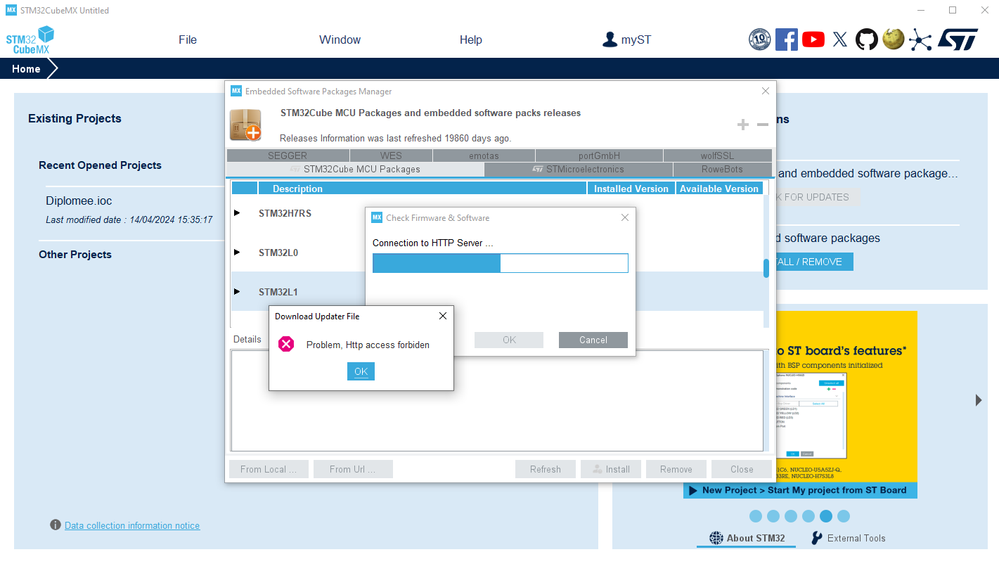Switch to the About STM32 tab
Image resolution: width=999 pixels, height=562 pixels.
pyautogui.click(x=747, y=538)
